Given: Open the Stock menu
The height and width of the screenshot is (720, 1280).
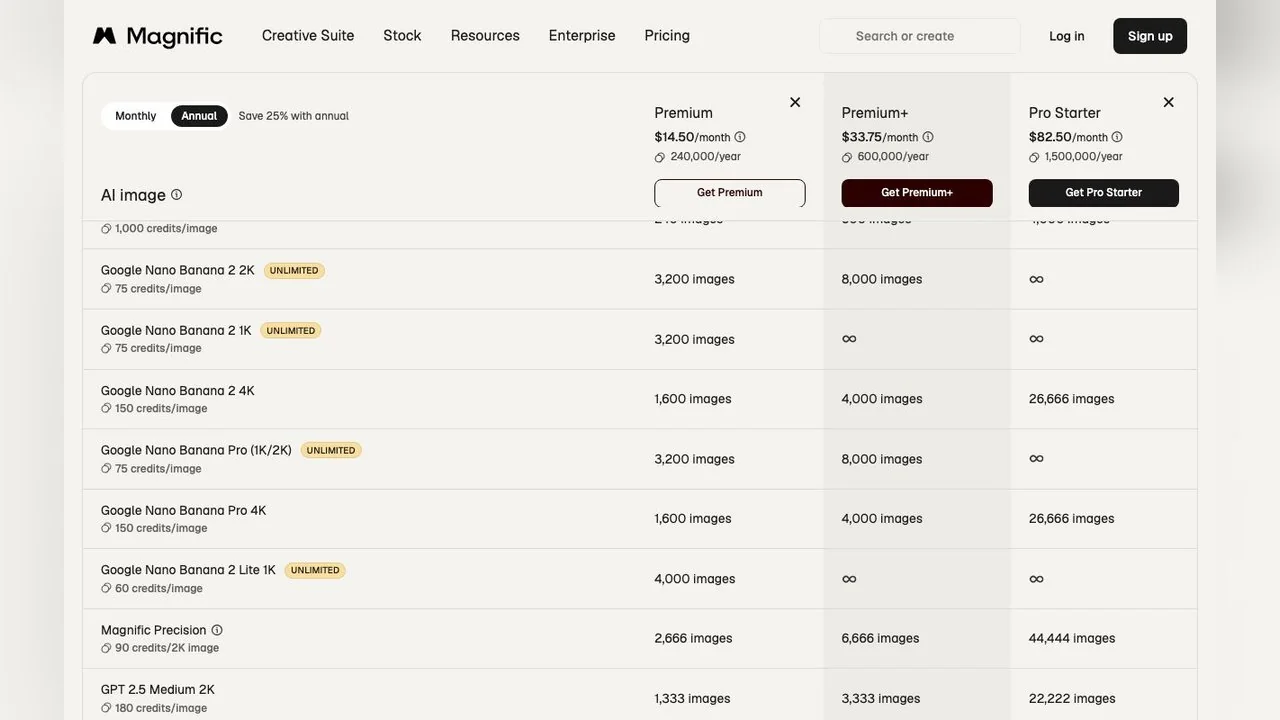Looking at the screenshot, I should point(402,36).
